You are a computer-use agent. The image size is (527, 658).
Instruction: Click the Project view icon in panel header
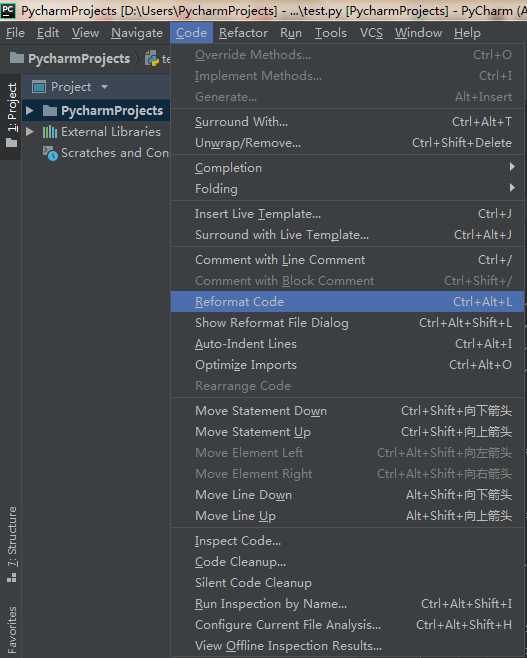point(39,87)
